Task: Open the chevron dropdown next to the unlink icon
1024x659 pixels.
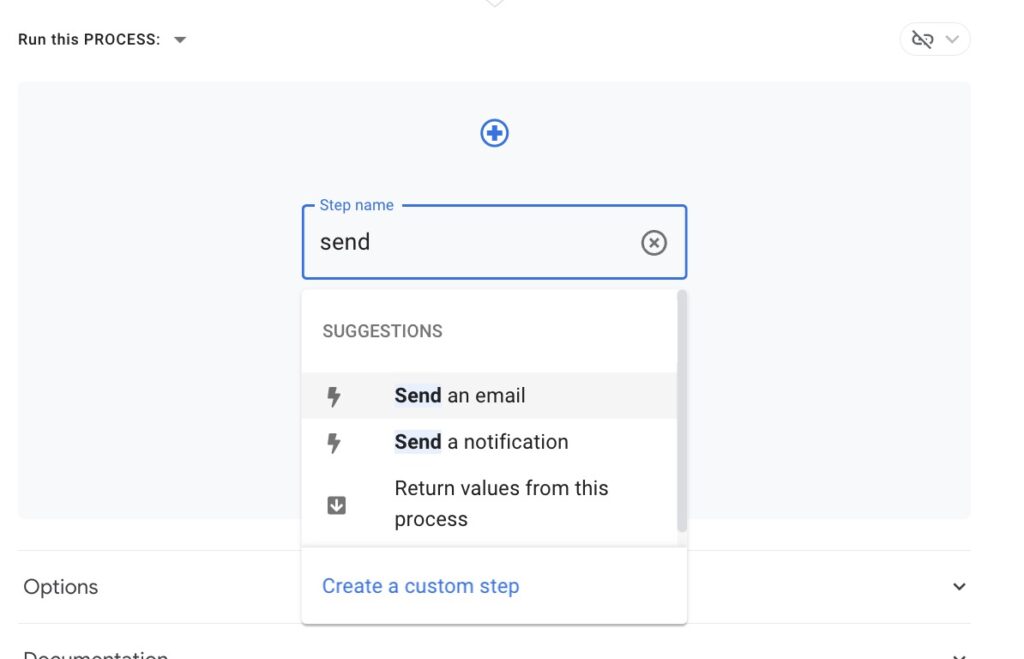Action: 952,39
